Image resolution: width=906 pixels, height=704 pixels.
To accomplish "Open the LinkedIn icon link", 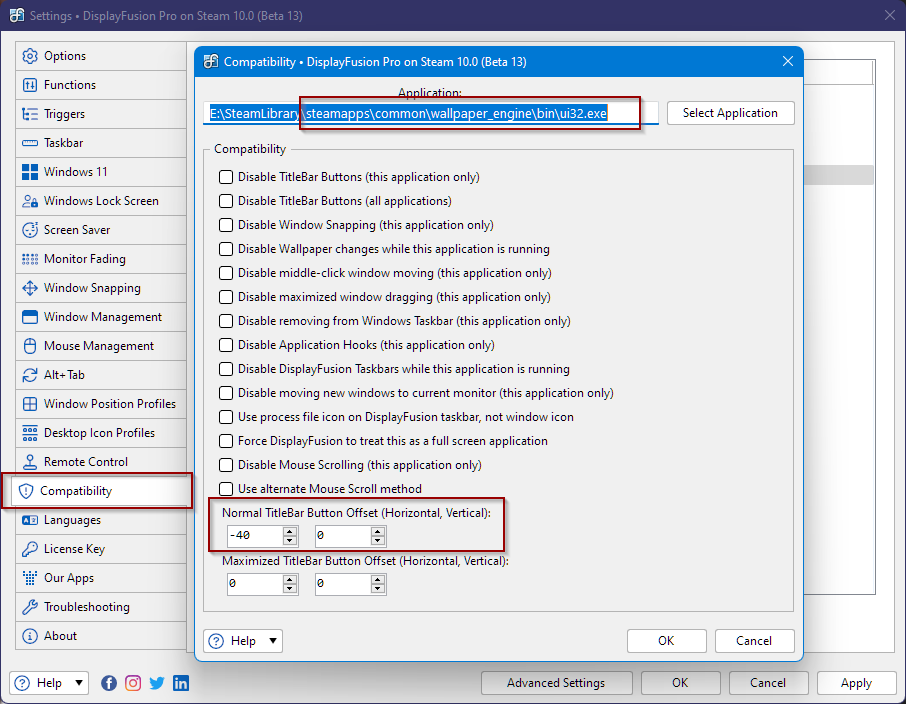I will click(x=181, y=683).
